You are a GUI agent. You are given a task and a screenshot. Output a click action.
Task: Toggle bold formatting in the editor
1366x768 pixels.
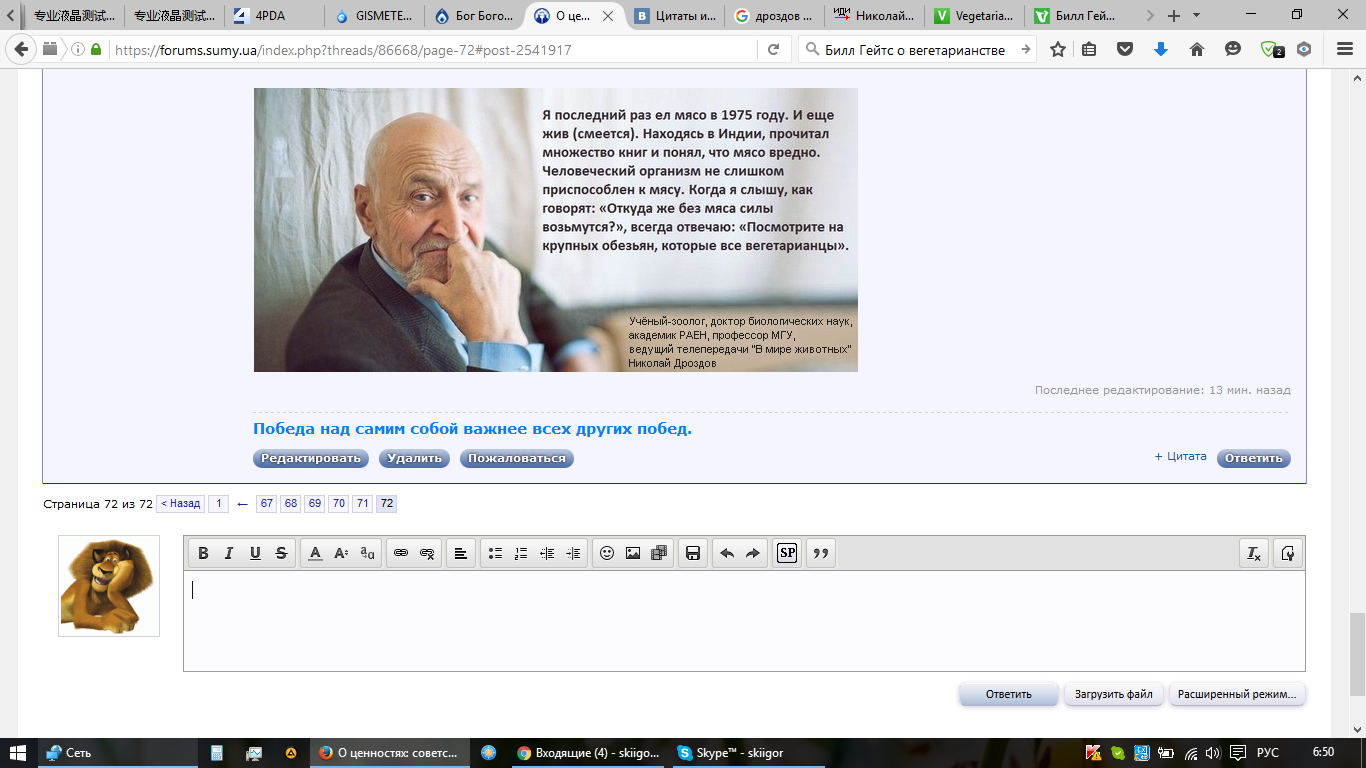[x=203, y=553]
